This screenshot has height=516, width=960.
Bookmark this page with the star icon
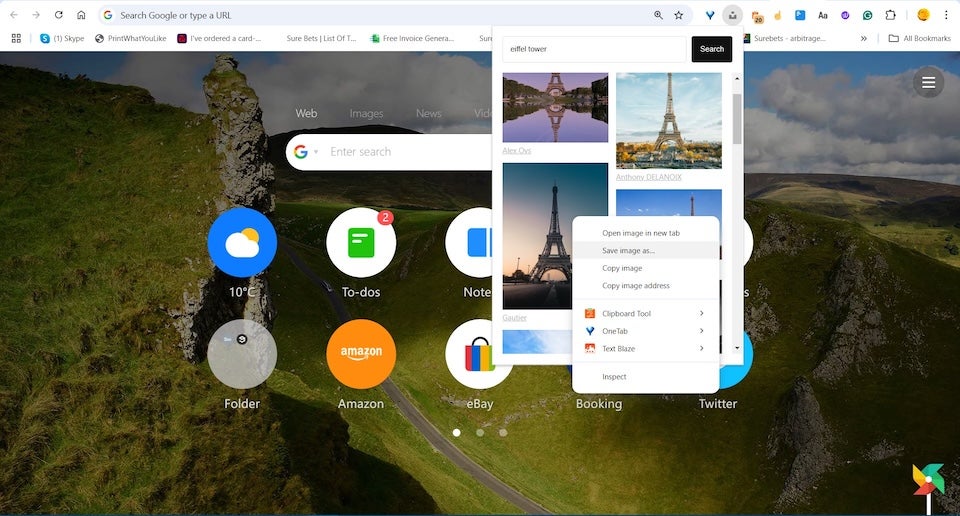(678, 15)
